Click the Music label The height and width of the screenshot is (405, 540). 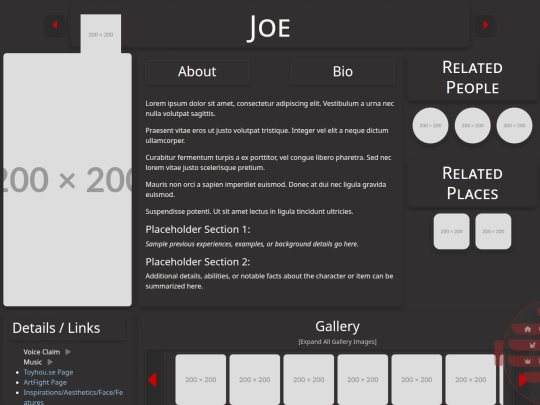click(x=33, y=362)
